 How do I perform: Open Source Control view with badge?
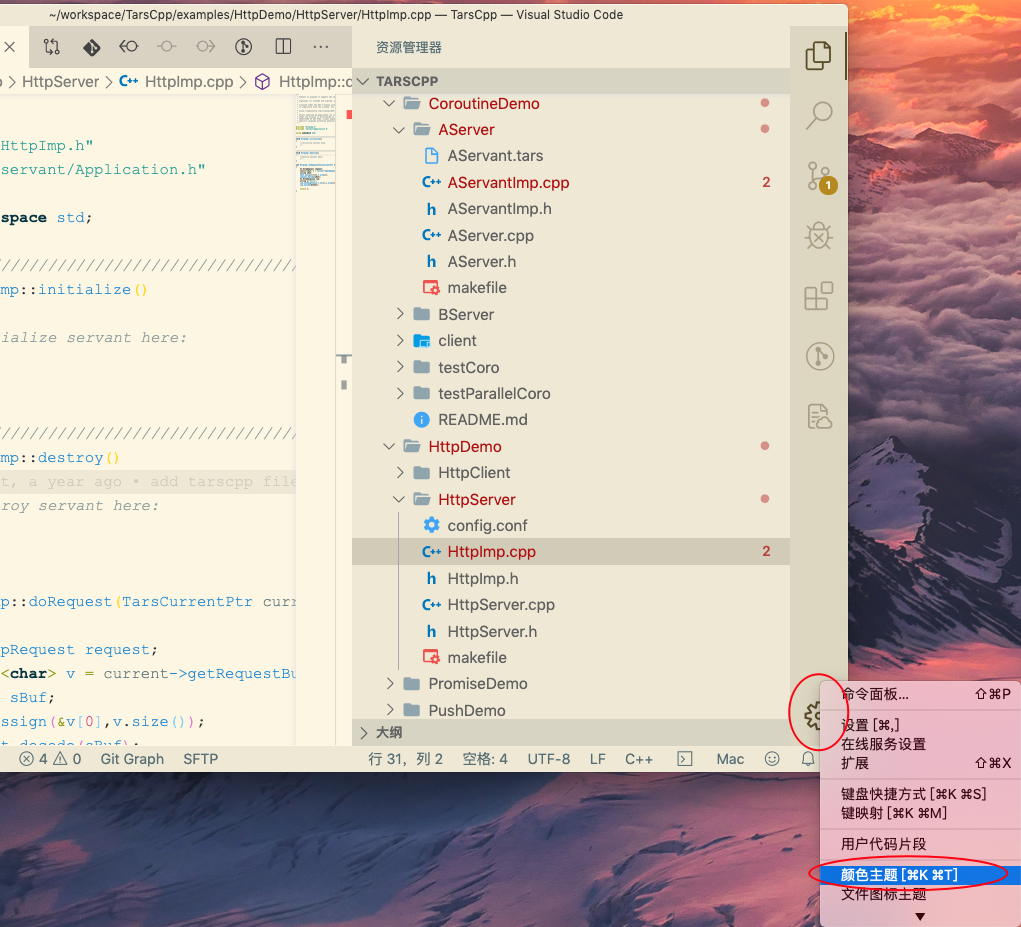(x=818, y=177)
